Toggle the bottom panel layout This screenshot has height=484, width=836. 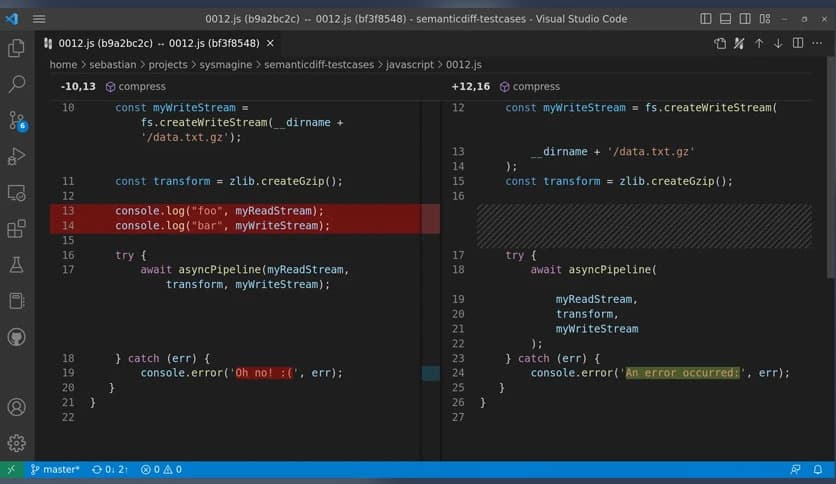725,18
